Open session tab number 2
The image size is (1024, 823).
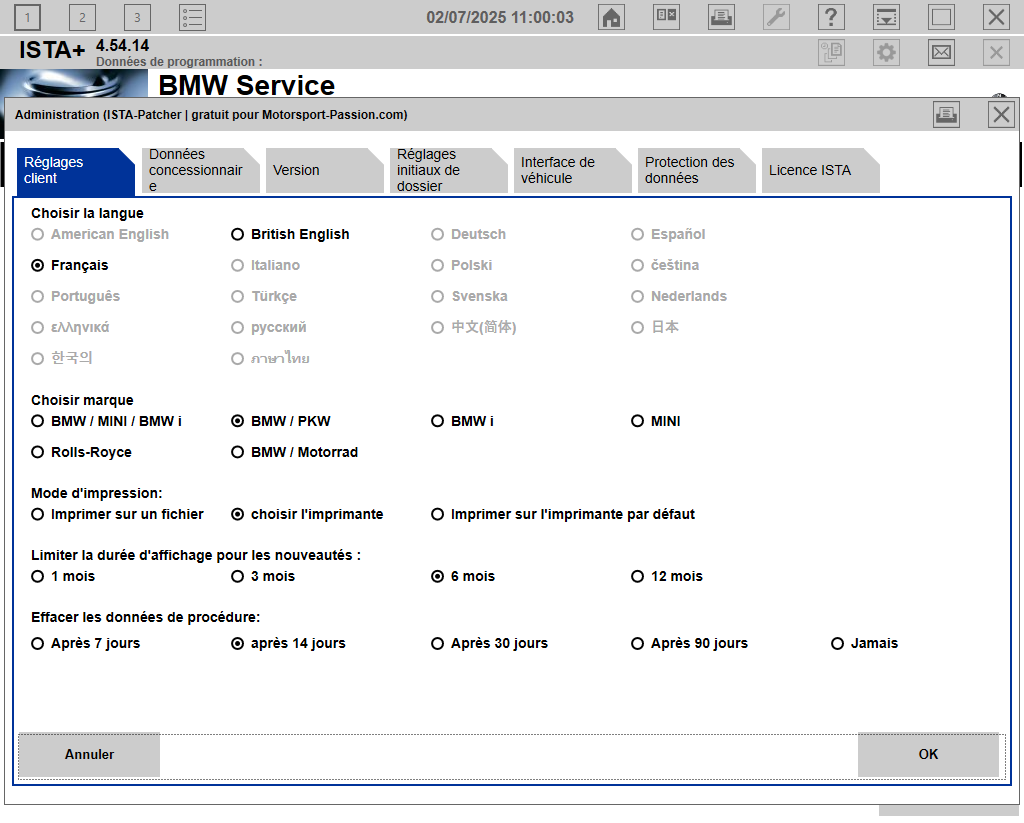(82, 18)
